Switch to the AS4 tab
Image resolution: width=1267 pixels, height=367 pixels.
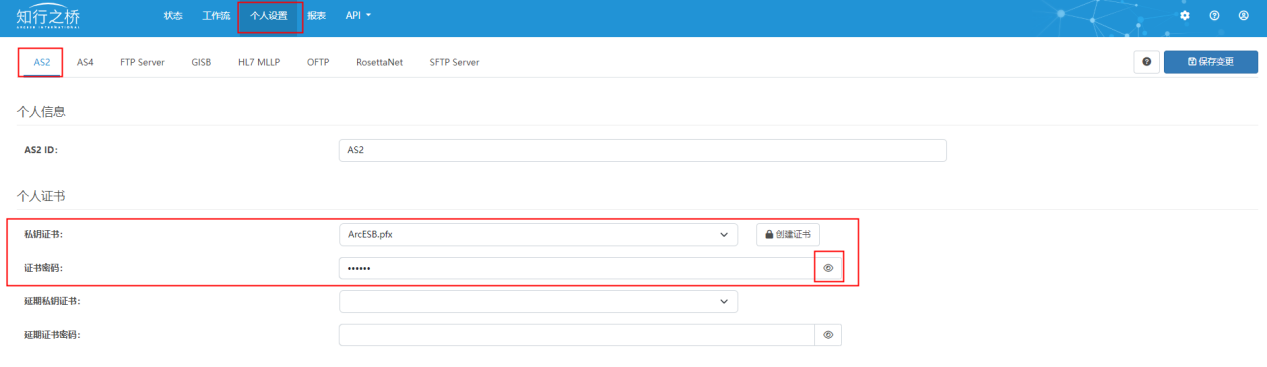(x=85, y=62)
